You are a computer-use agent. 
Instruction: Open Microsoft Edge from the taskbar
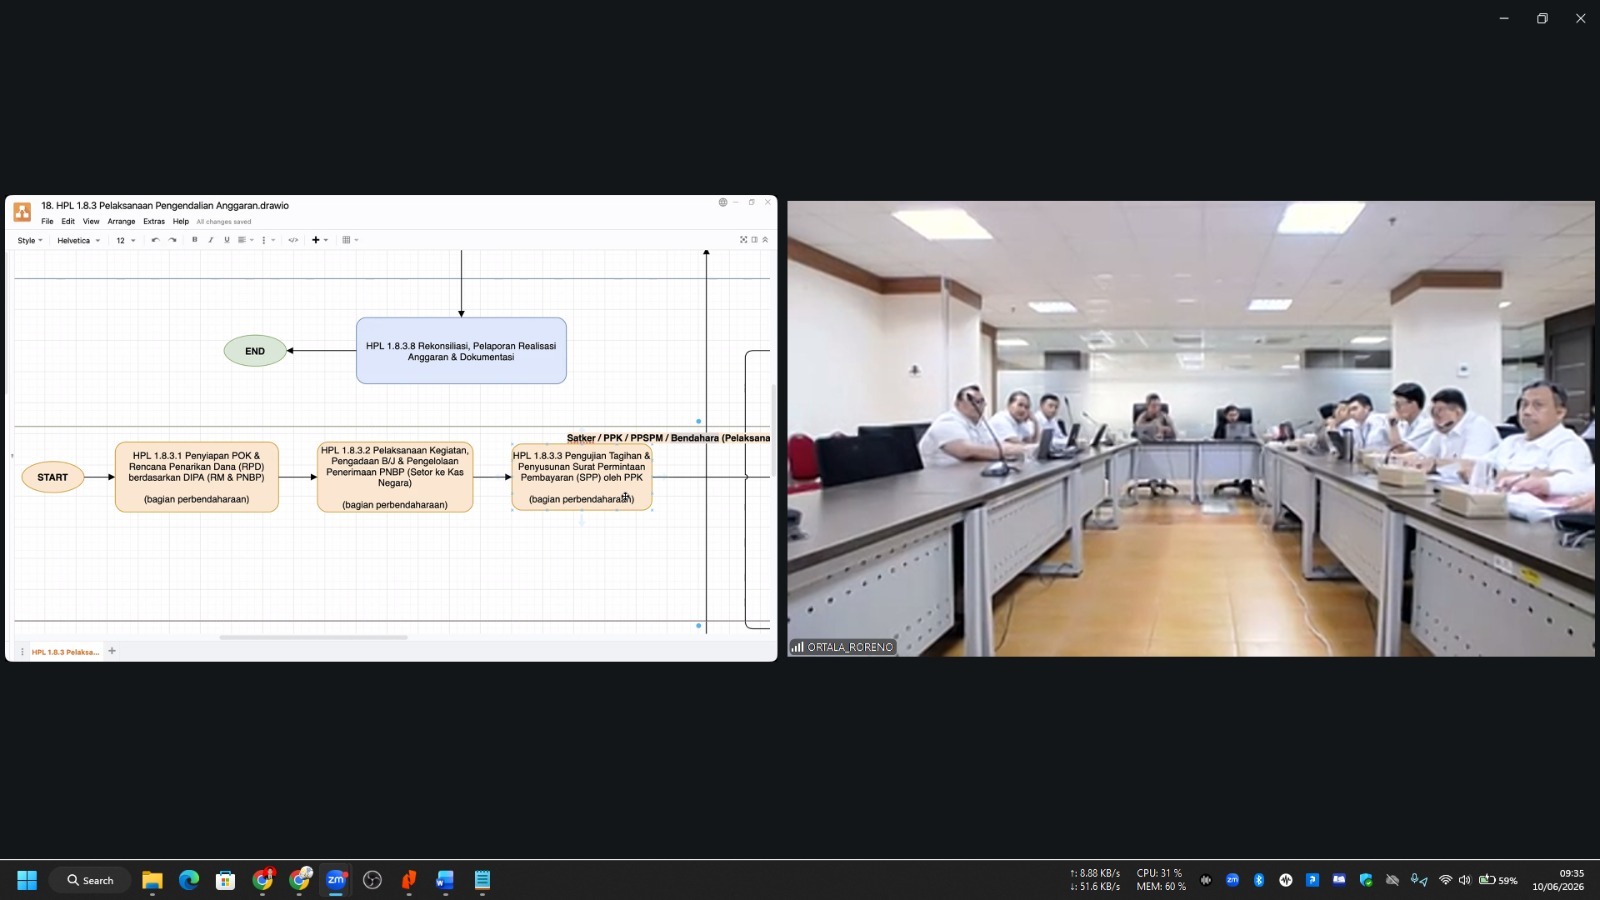tap(189, 880)
